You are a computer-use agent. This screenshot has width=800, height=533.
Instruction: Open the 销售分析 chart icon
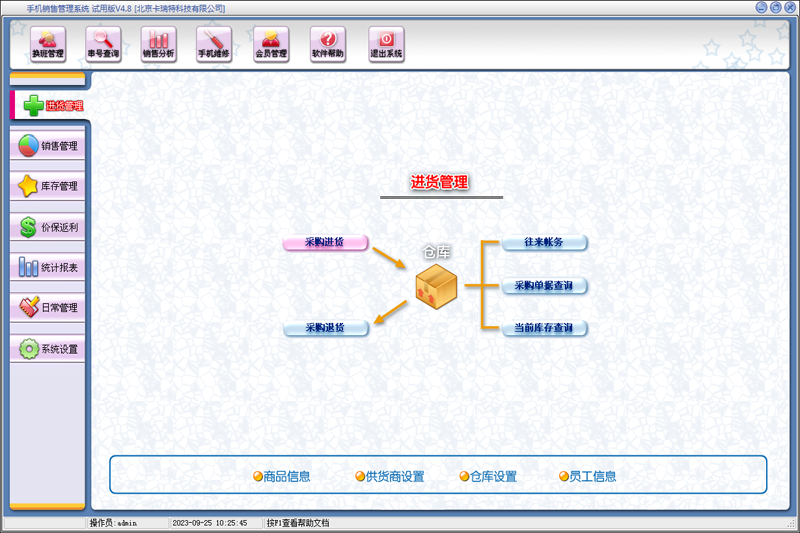pos(159,44)
